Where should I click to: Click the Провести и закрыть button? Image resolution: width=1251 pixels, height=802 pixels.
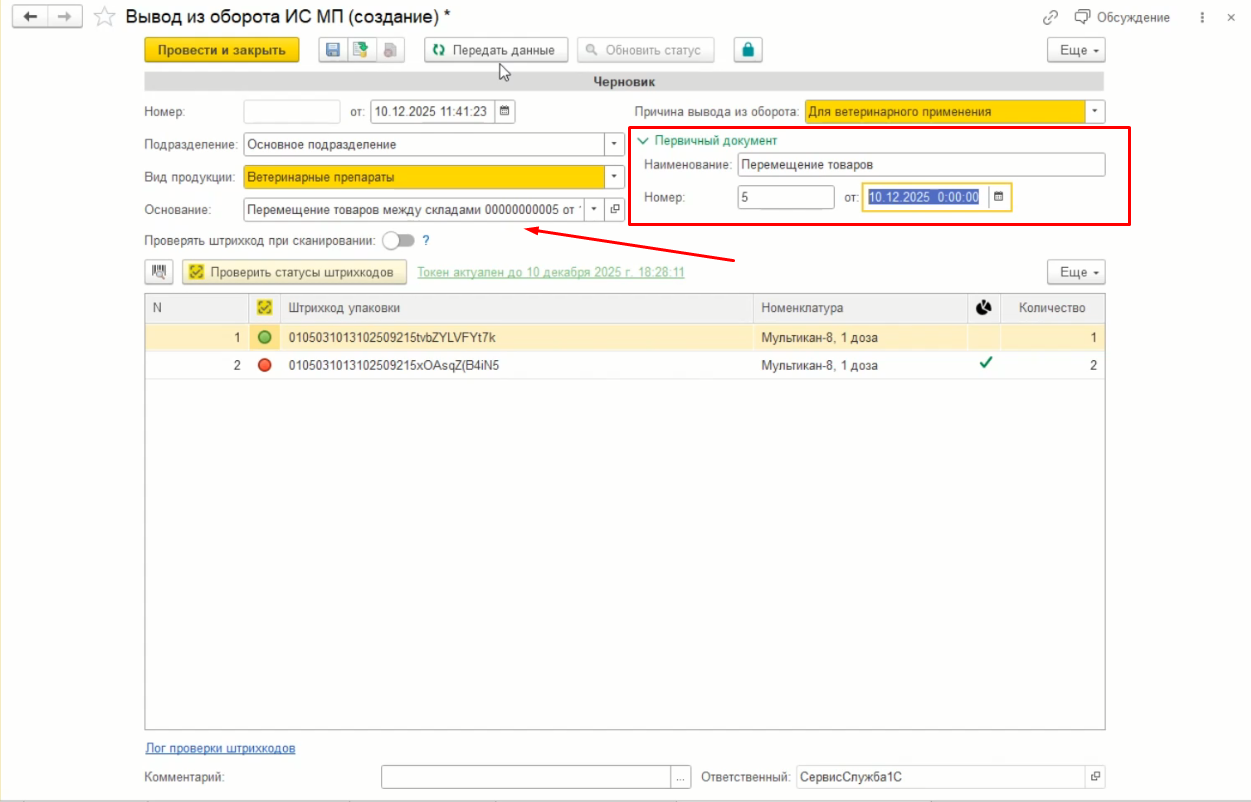pyautogui.click(x=221, y=50)
